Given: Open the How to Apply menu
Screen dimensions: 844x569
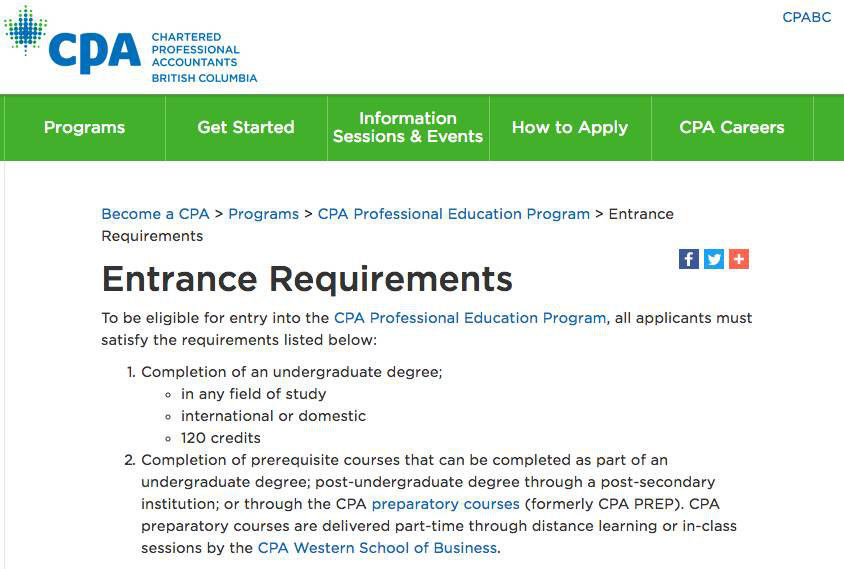Looking at the screenshot, I should tap(570, 128).
